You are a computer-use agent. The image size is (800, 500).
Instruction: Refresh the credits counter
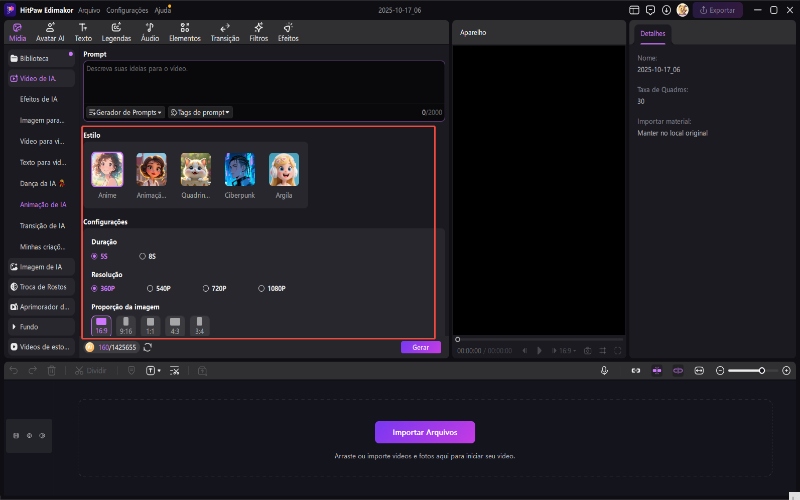147,347
